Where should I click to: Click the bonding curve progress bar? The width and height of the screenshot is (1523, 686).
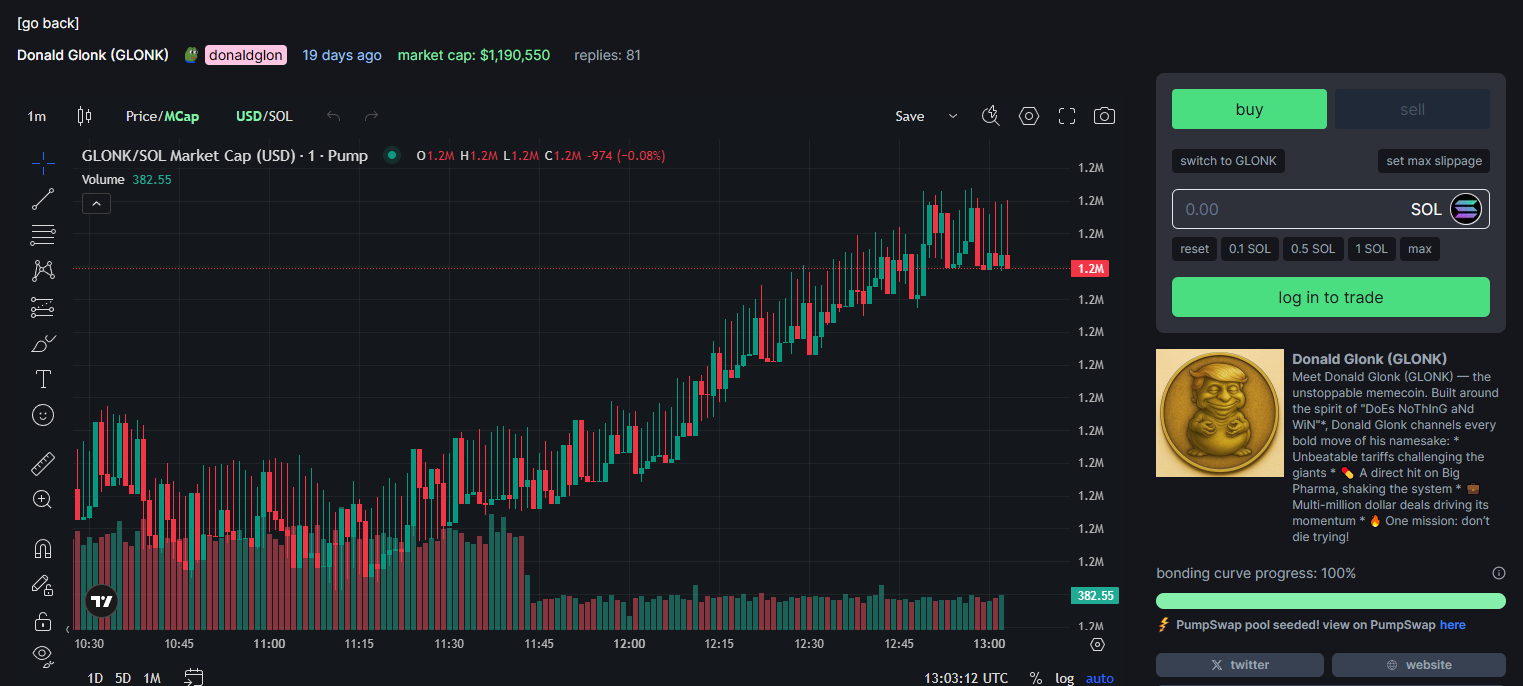1331,601
